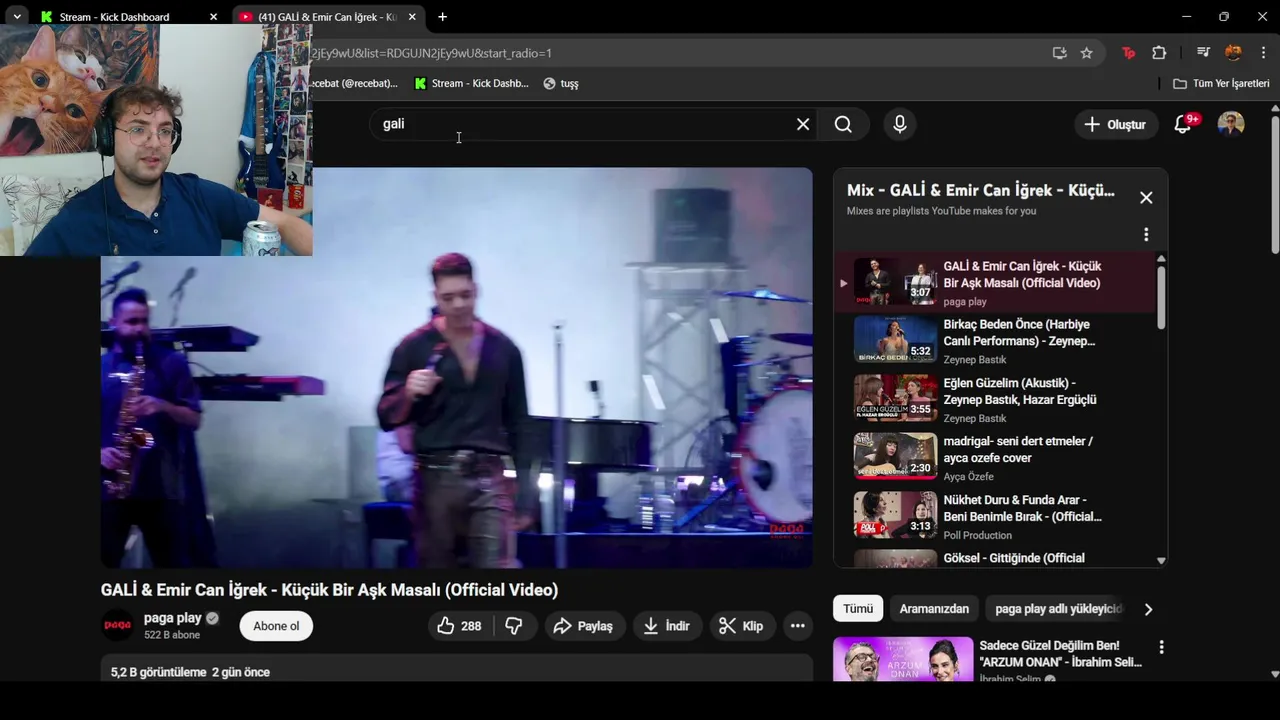This screenshot has width=1280, height=720.
Task: Open more actions menu beside Klip
Action: (x=797, y=626)
